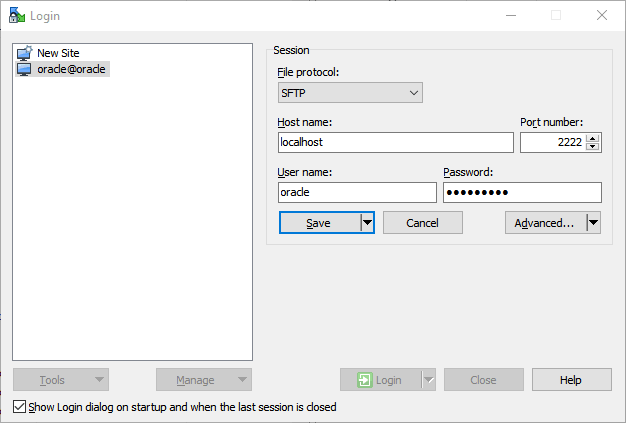
Task: Click the green Login arrow icon
Action: (x=365, y=380)
